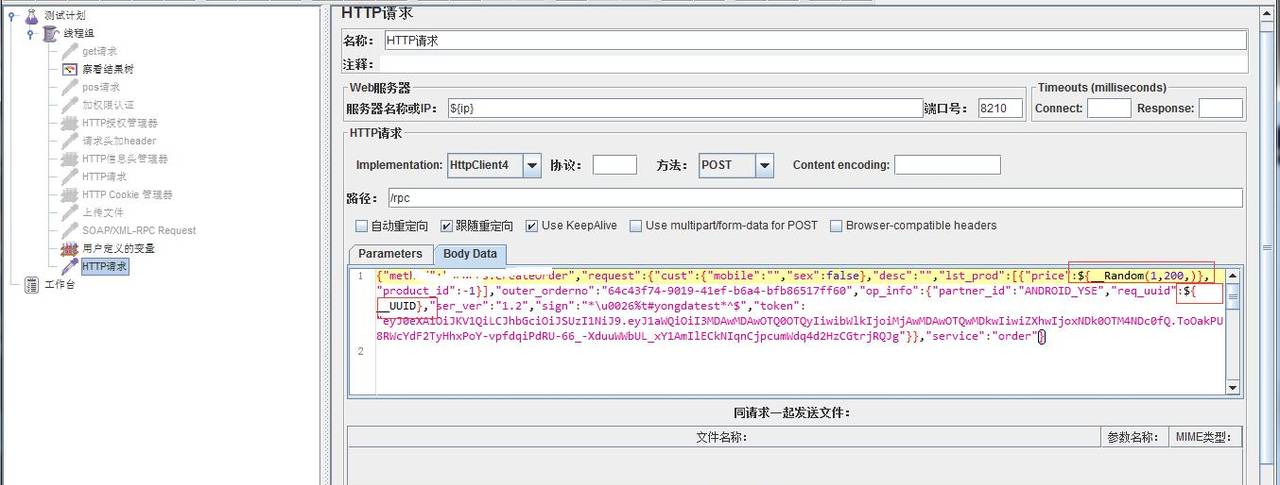Select the 加权限认证 tree item
The image size is (1280, 485).
coord(108,105)
